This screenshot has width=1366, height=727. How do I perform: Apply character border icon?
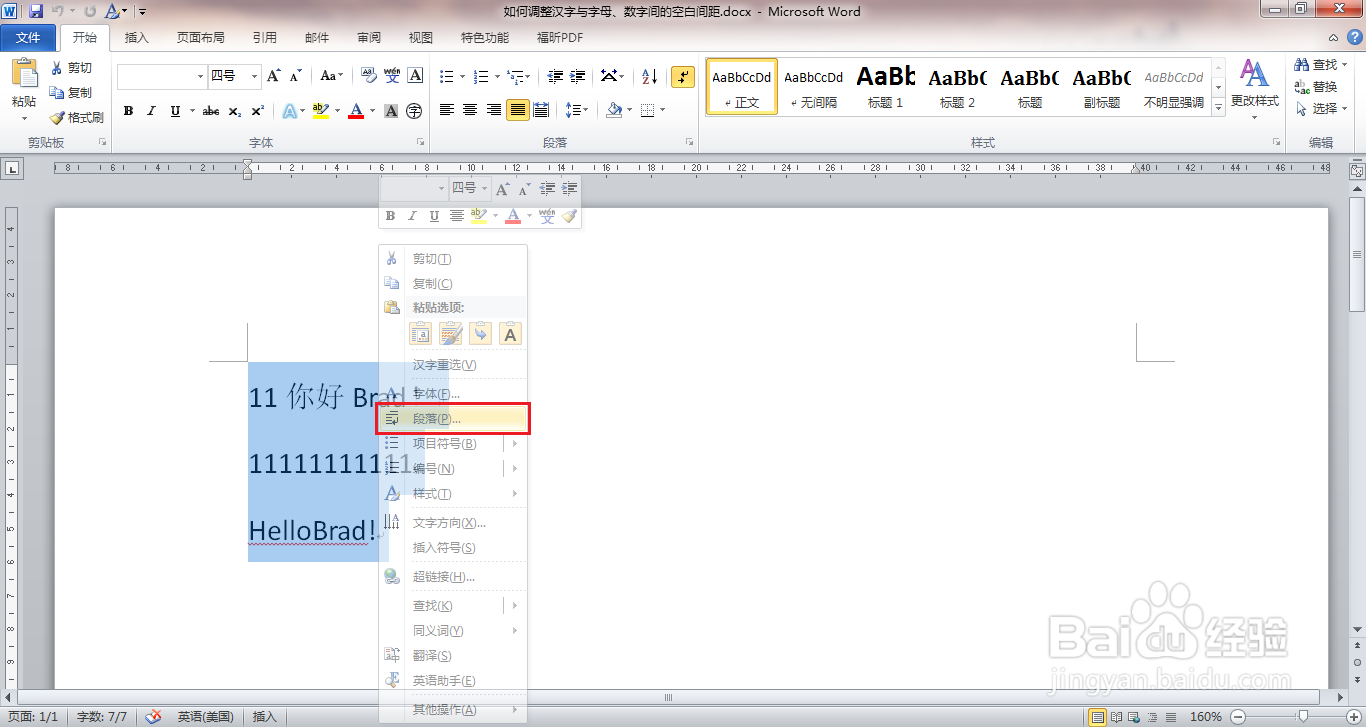(415, 76)
